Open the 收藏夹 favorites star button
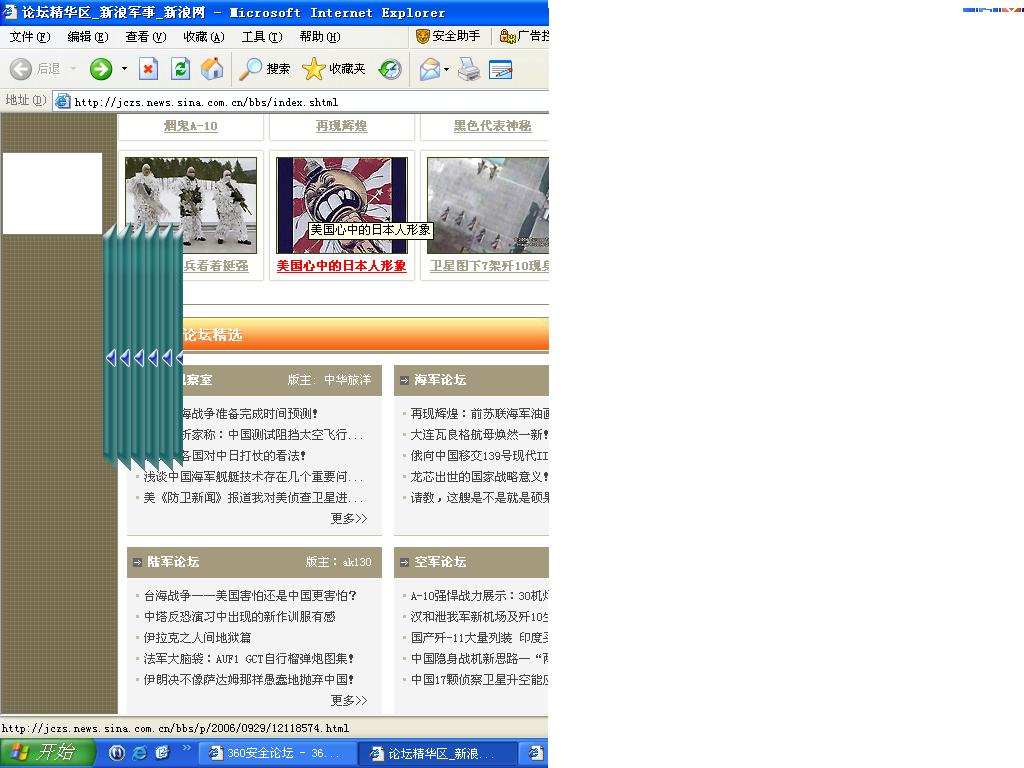 click(334, 69)
